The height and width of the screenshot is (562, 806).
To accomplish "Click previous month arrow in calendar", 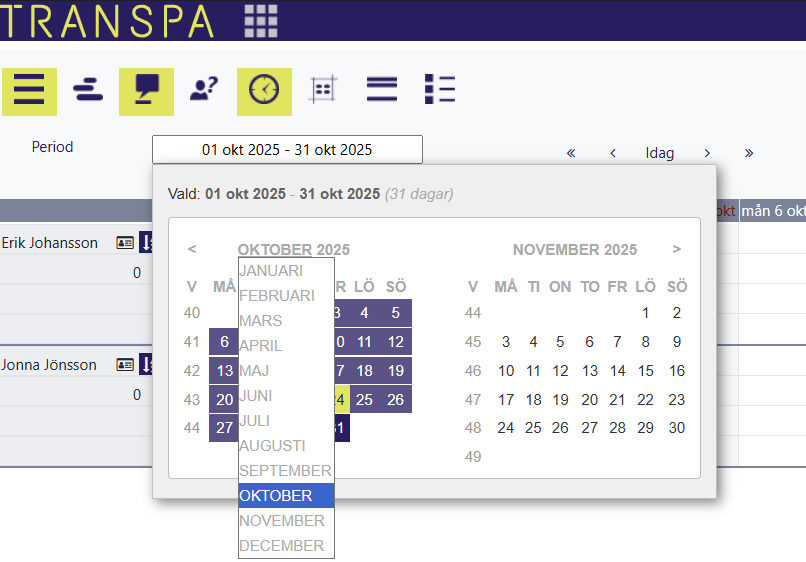I will coord(192,249).
